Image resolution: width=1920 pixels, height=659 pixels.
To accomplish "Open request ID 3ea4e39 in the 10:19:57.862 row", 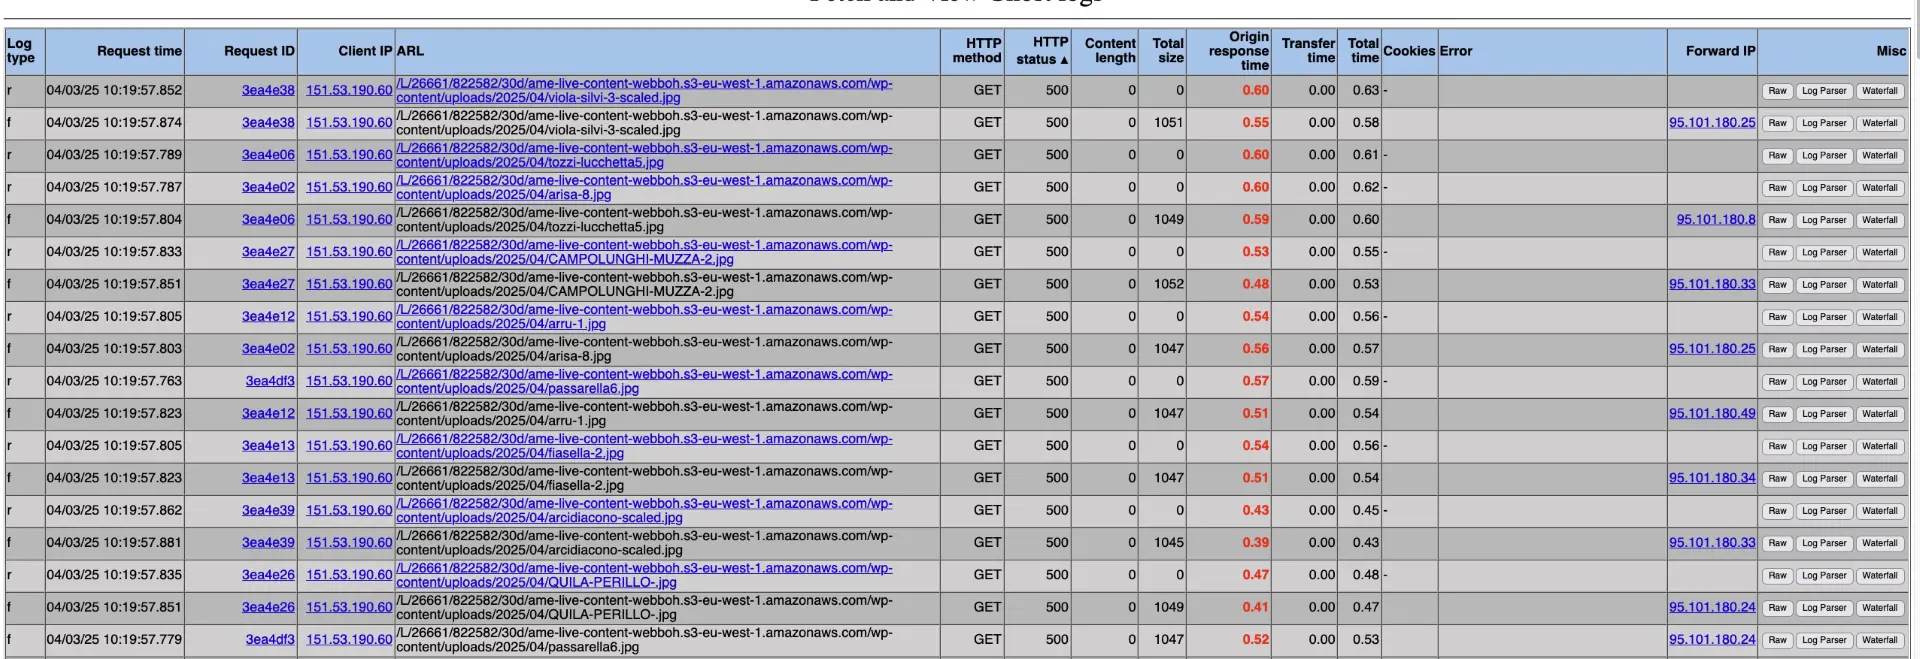I will 268,510.
